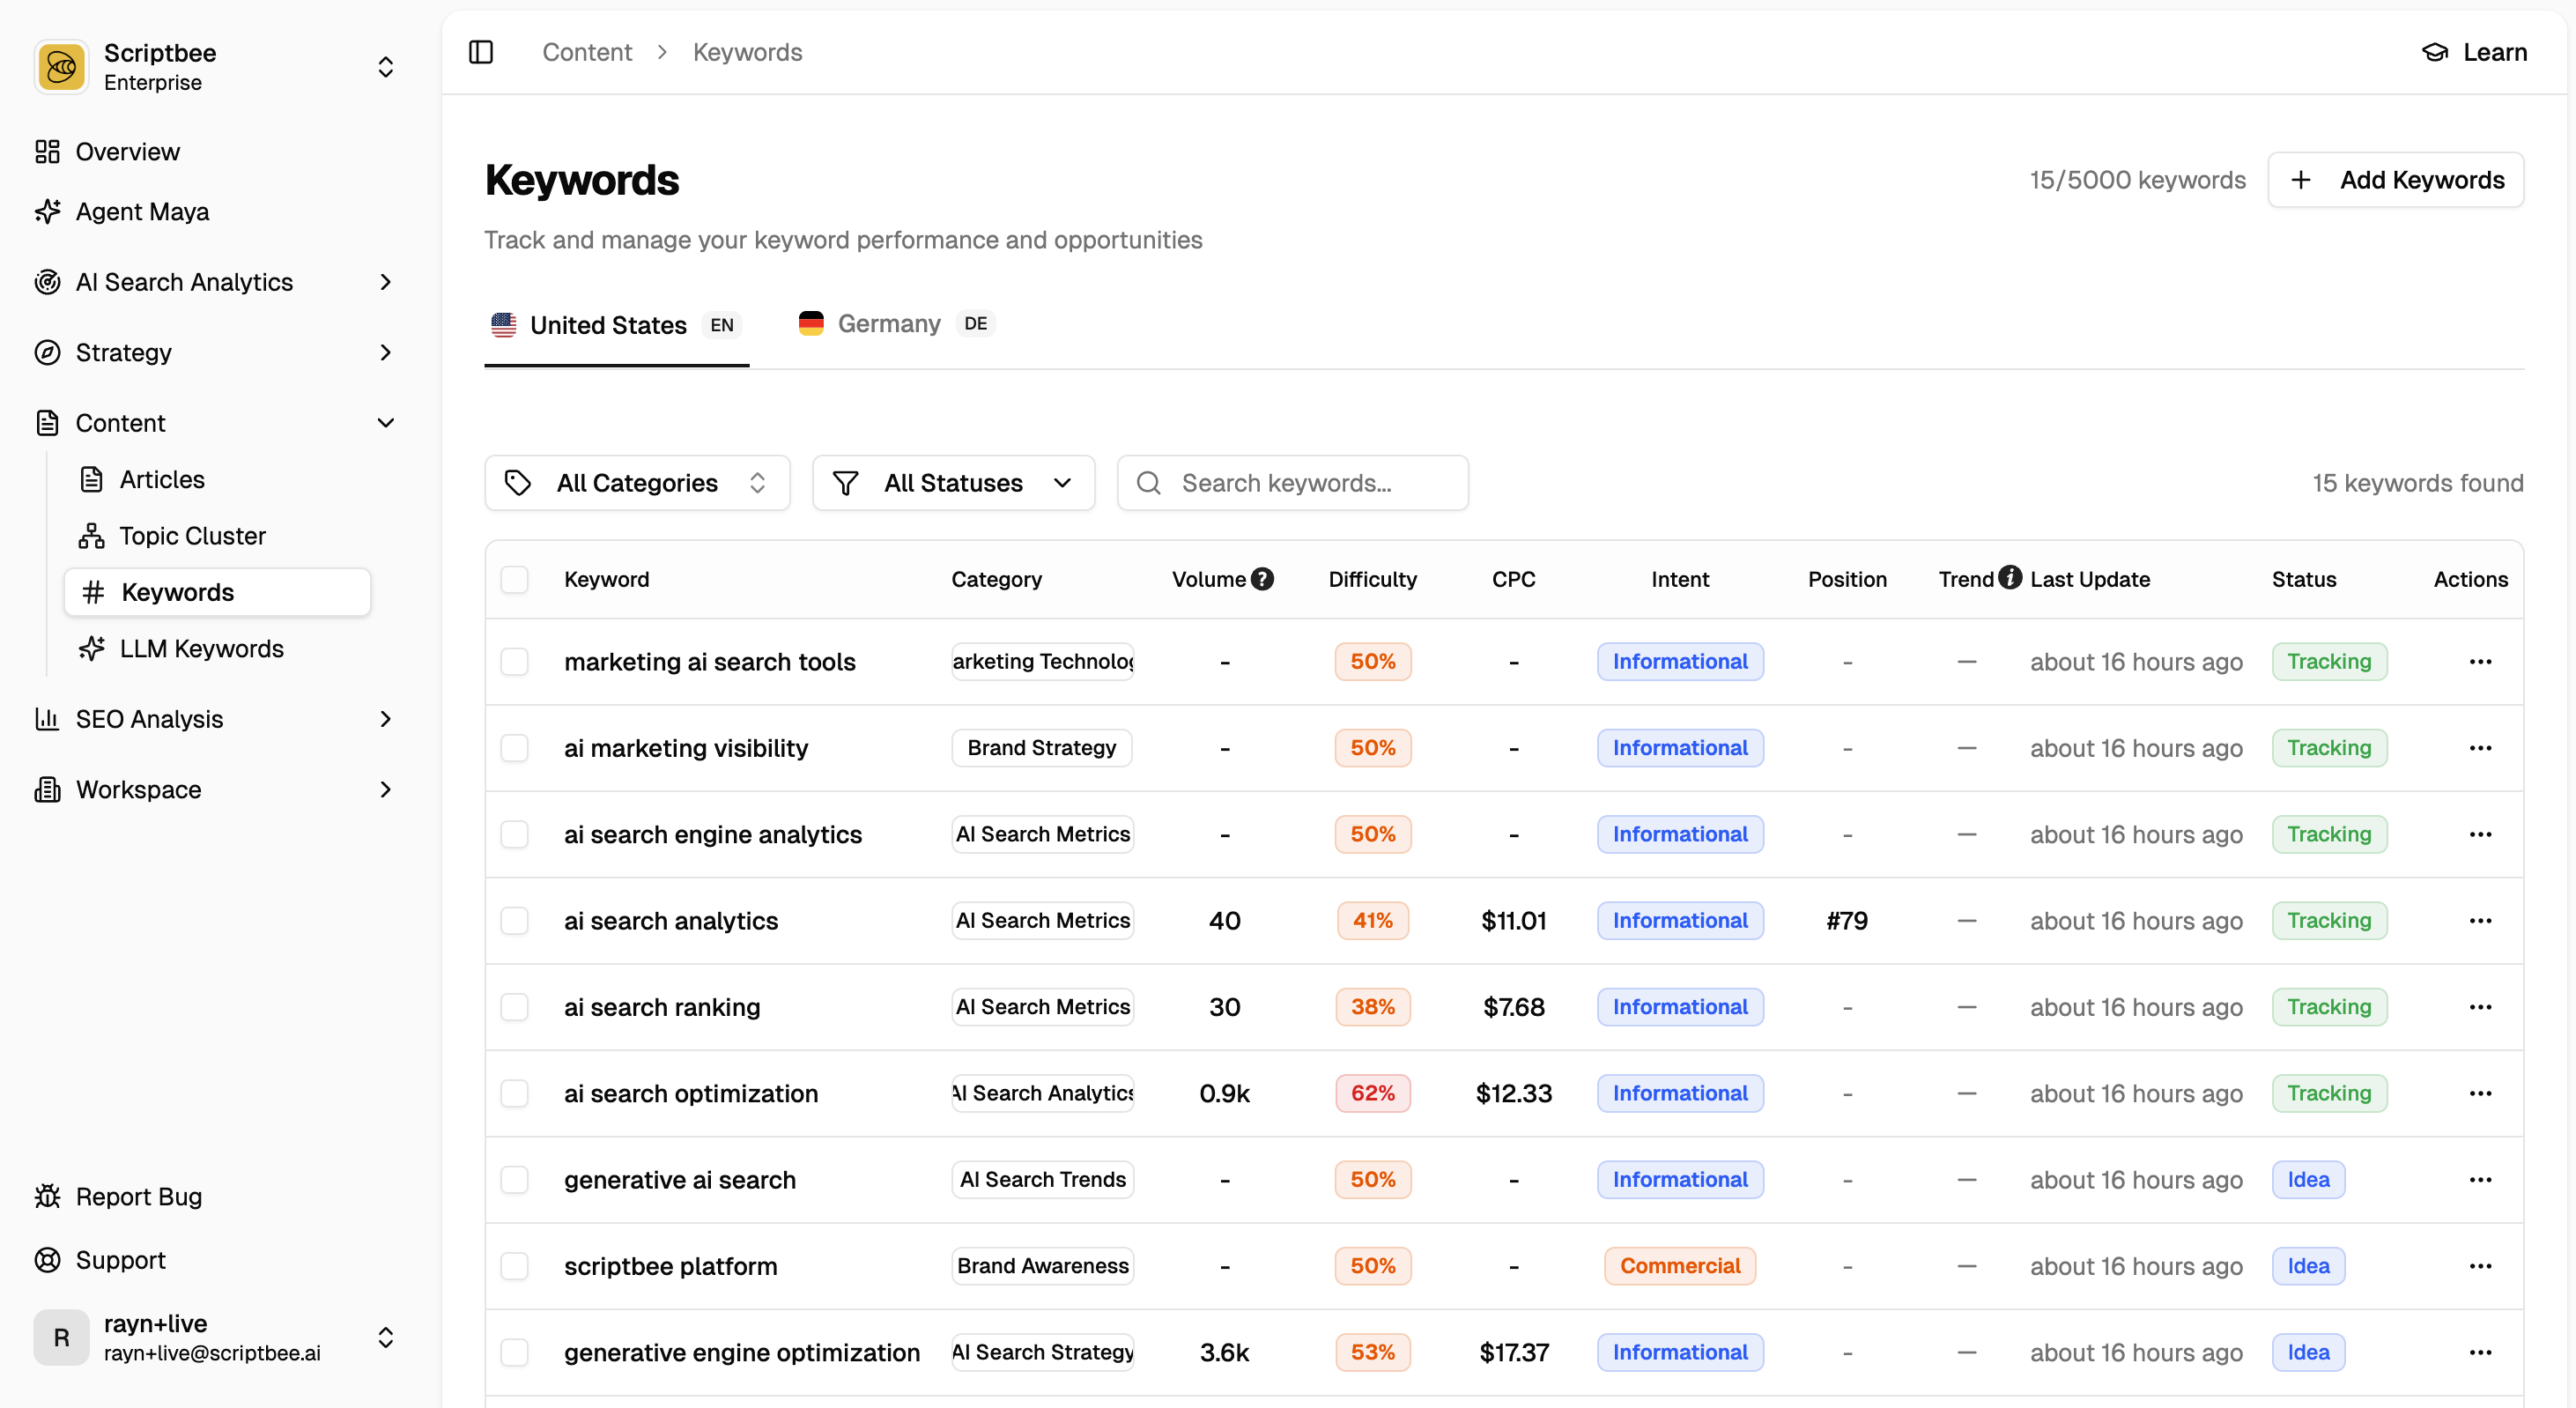Tick checkbox for scriptbee platform row
Image resolution: width=2576 pixels, height=1408 pixels.
pos(514,1266)
